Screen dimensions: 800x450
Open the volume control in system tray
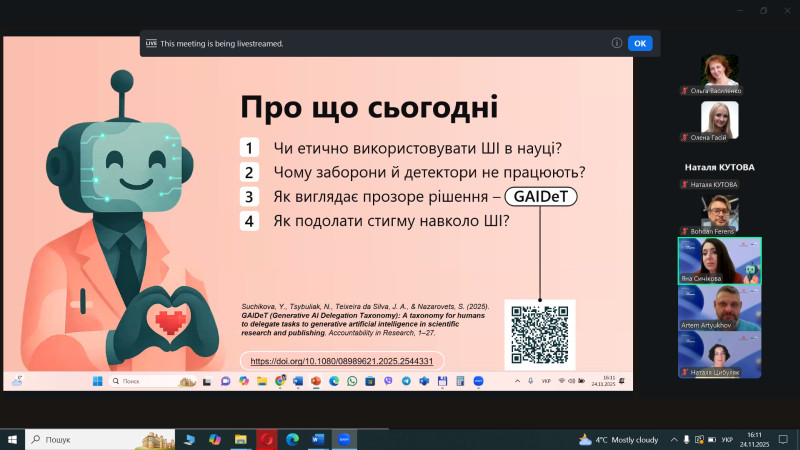pyautogui.click(x=711, y=439)
